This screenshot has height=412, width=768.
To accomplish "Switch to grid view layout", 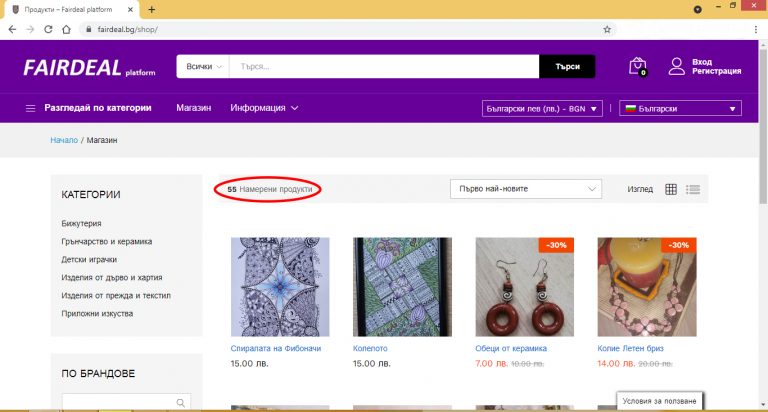I will (671, 189).
